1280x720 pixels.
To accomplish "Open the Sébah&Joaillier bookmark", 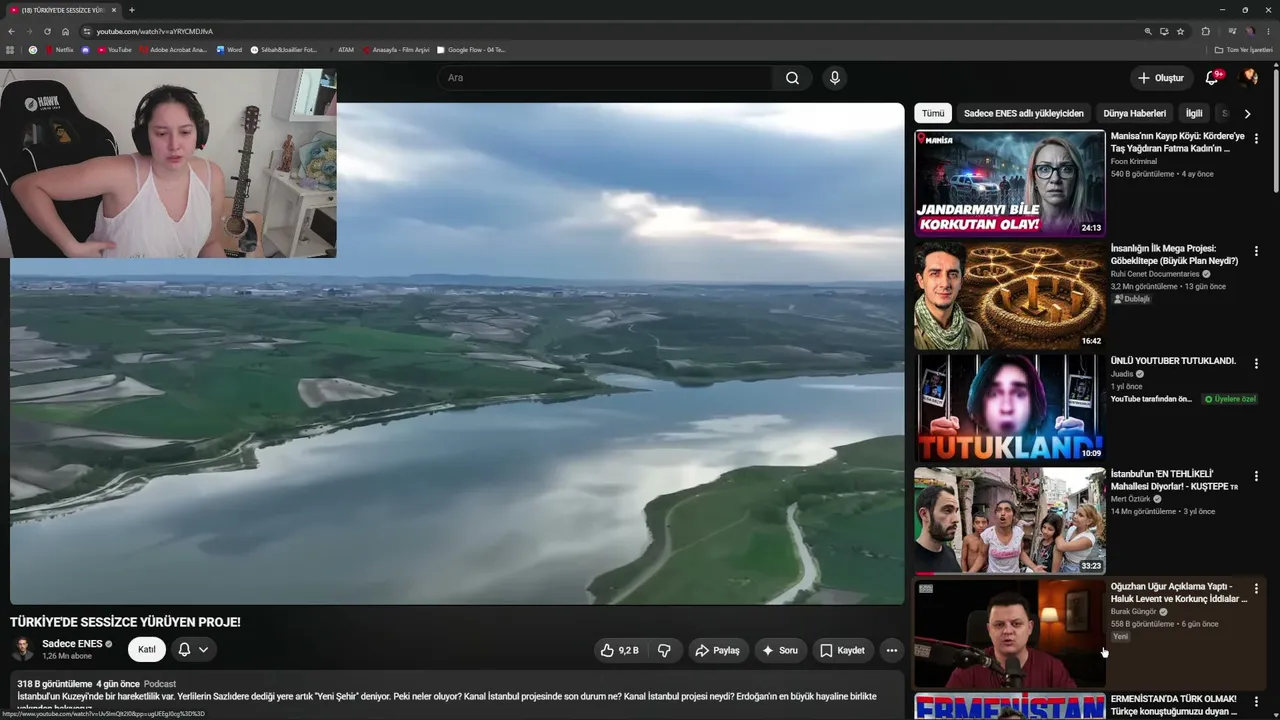I will (284, 49).
